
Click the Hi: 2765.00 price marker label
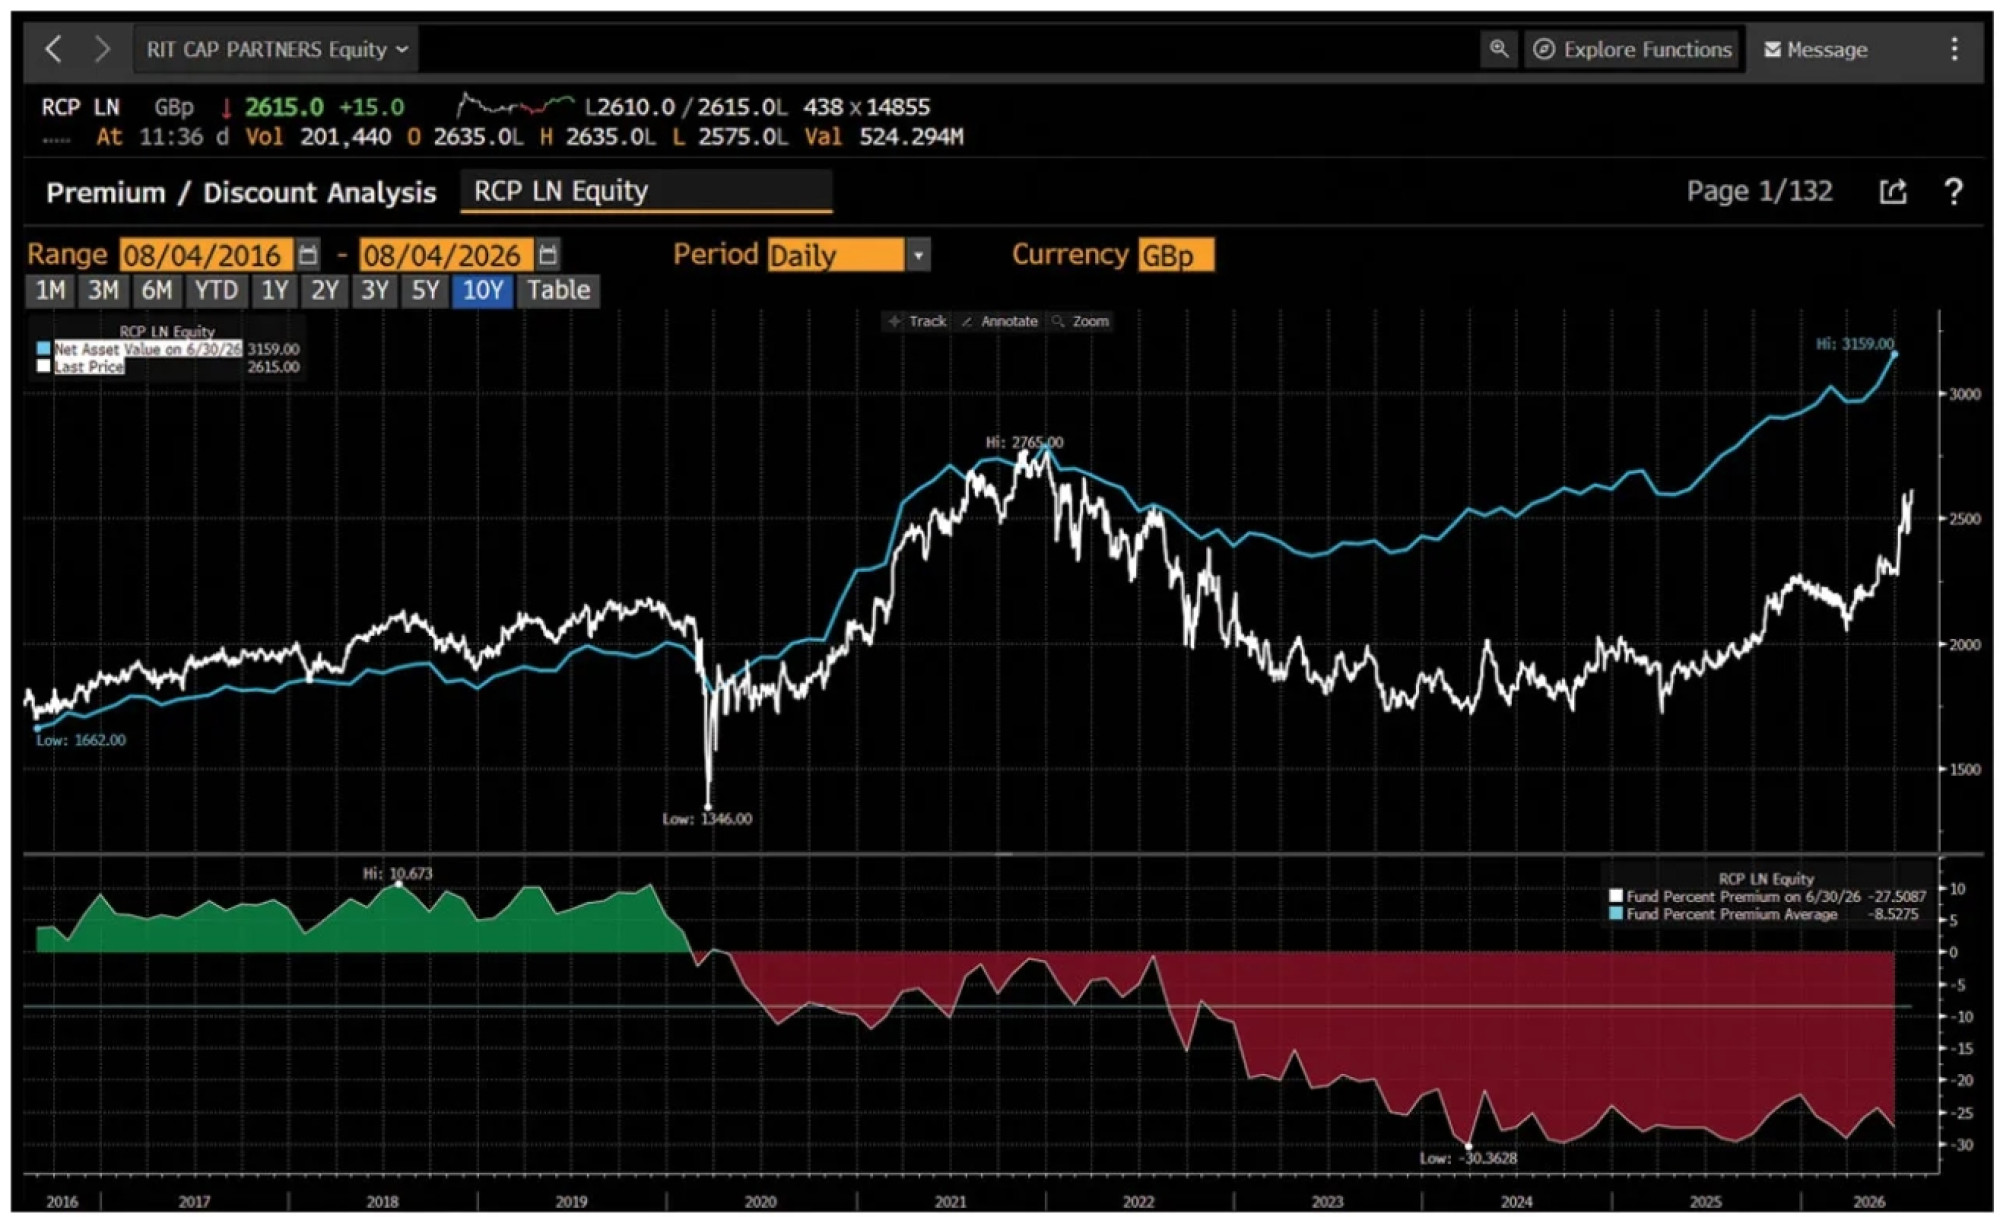[x=1024, y=441]
